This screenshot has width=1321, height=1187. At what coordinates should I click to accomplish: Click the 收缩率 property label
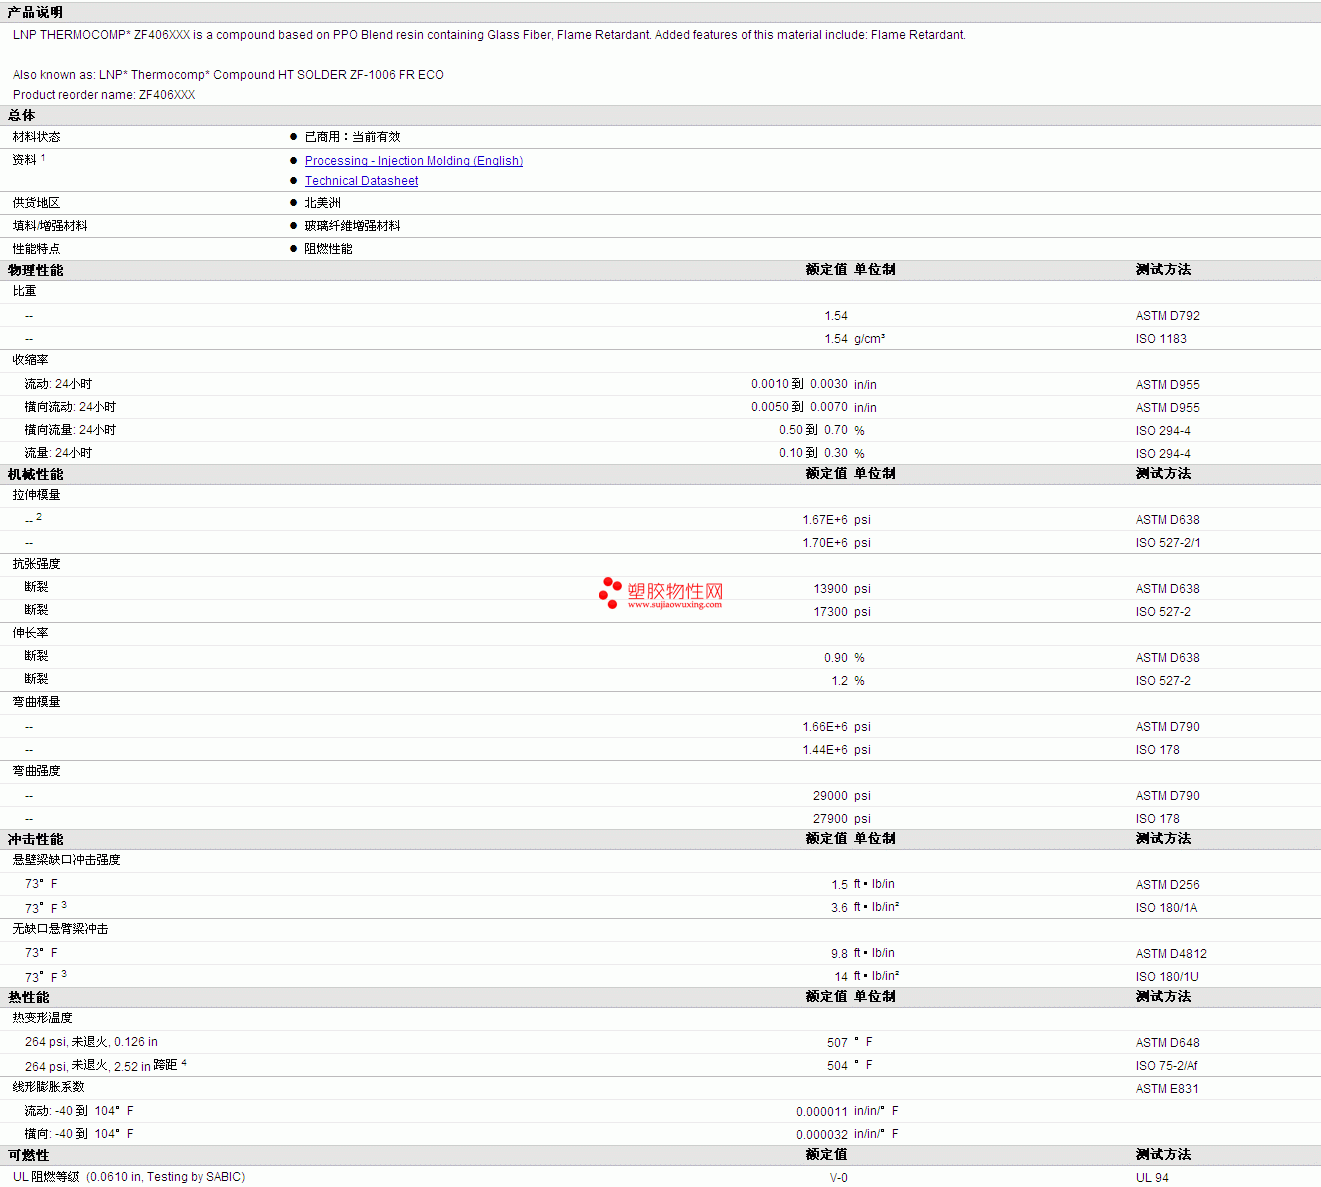(31, 360)
